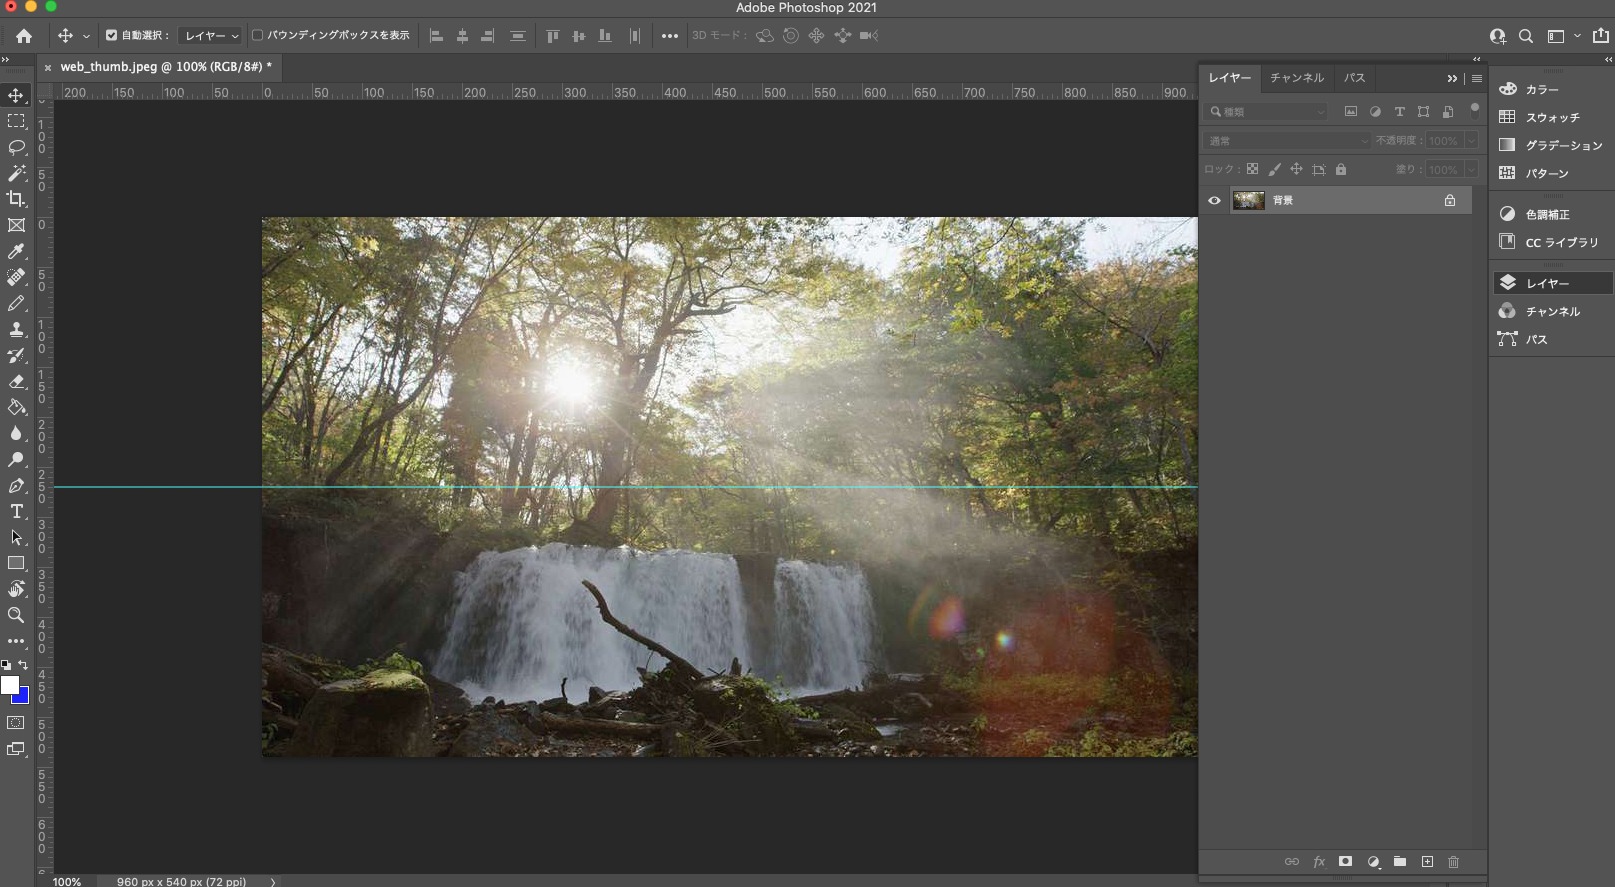Select the Horizontal Type tool
Viewport: 1615px width, 887px height.
16,512
